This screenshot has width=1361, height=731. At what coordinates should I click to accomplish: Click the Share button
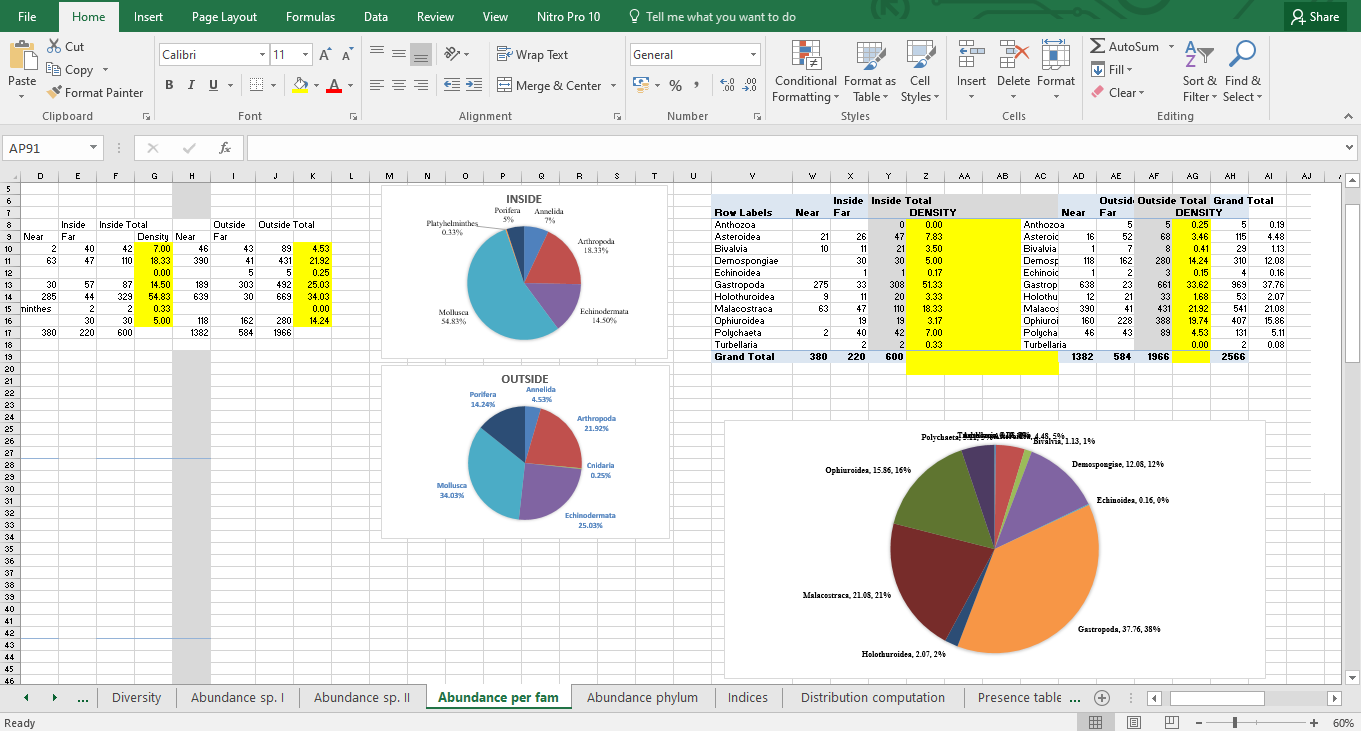click(x=1314, y=17)
